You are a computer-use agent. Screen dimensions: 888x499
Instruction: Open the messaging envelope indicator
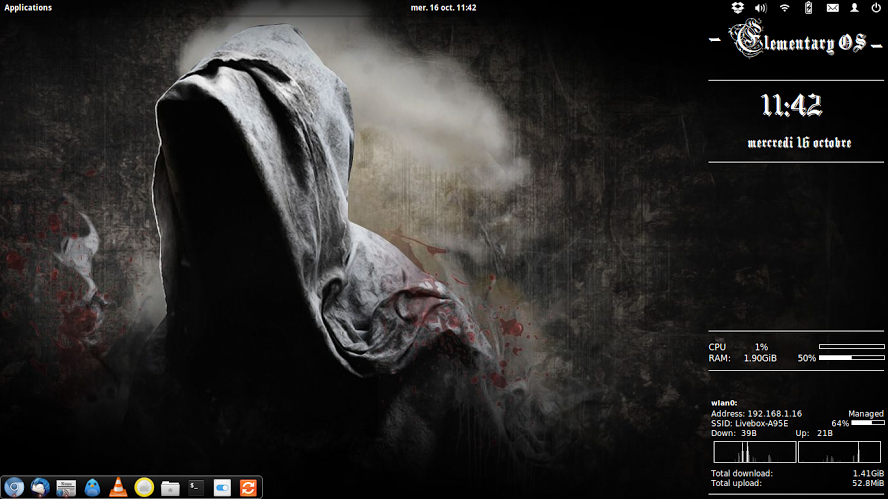(x=832, y=8)
